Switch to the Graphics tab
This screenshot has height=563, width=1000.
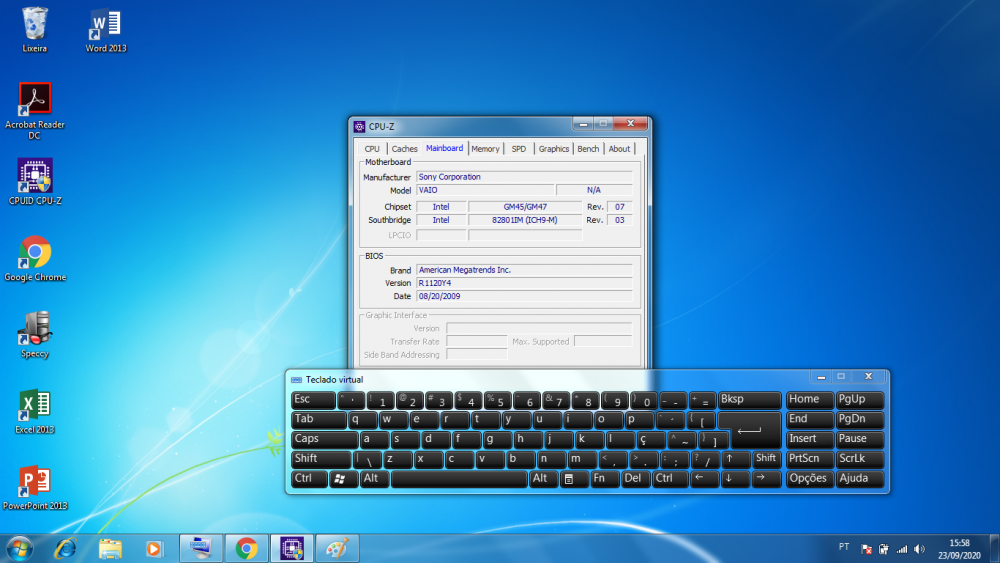[554, 149]
